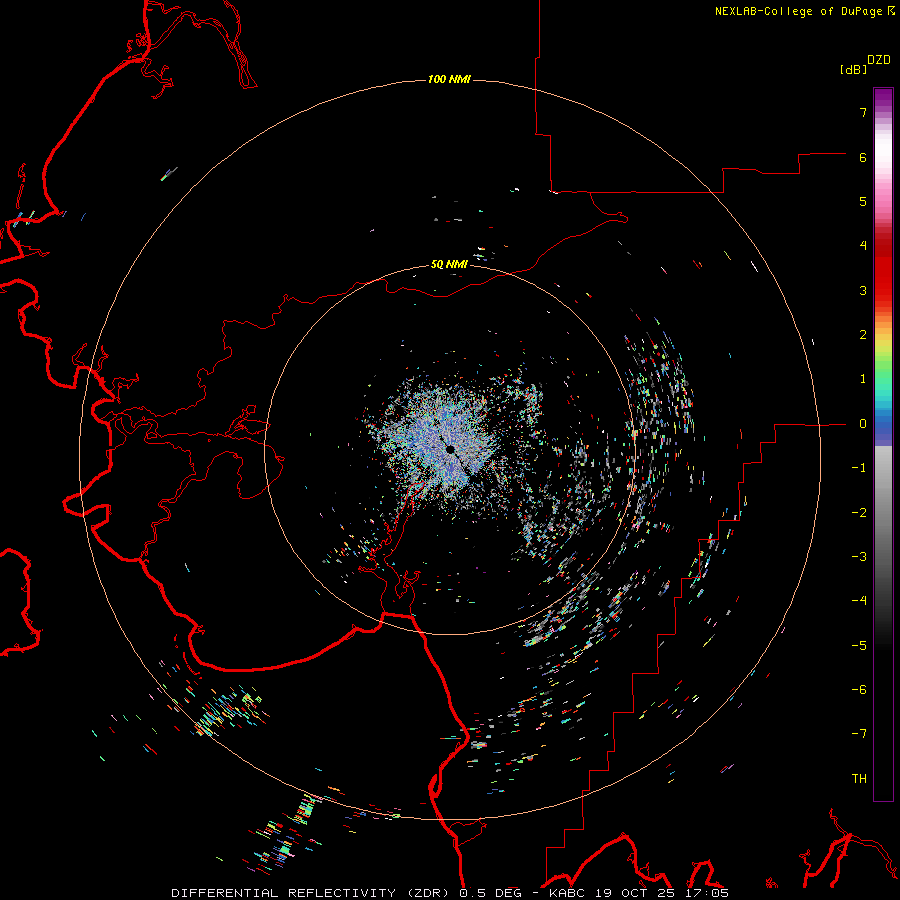The image size is (900, 900).
Task: Click the purple top of the color scale
Action: tap(883, 98)
